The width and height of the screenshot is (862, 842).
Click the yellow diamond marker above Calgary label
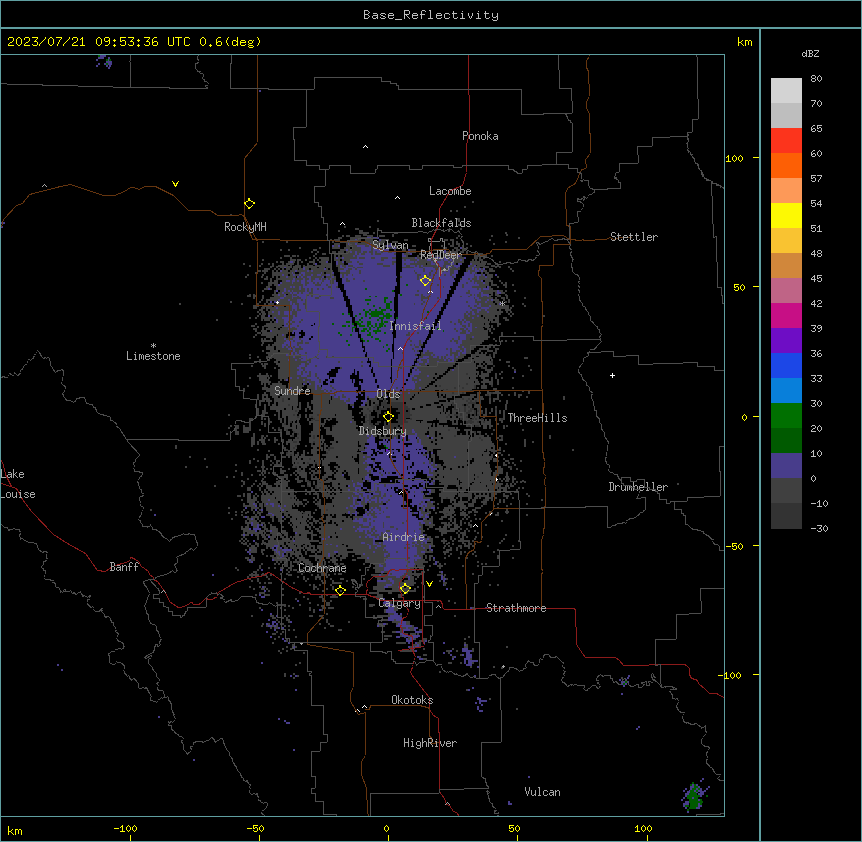[405, 589]
